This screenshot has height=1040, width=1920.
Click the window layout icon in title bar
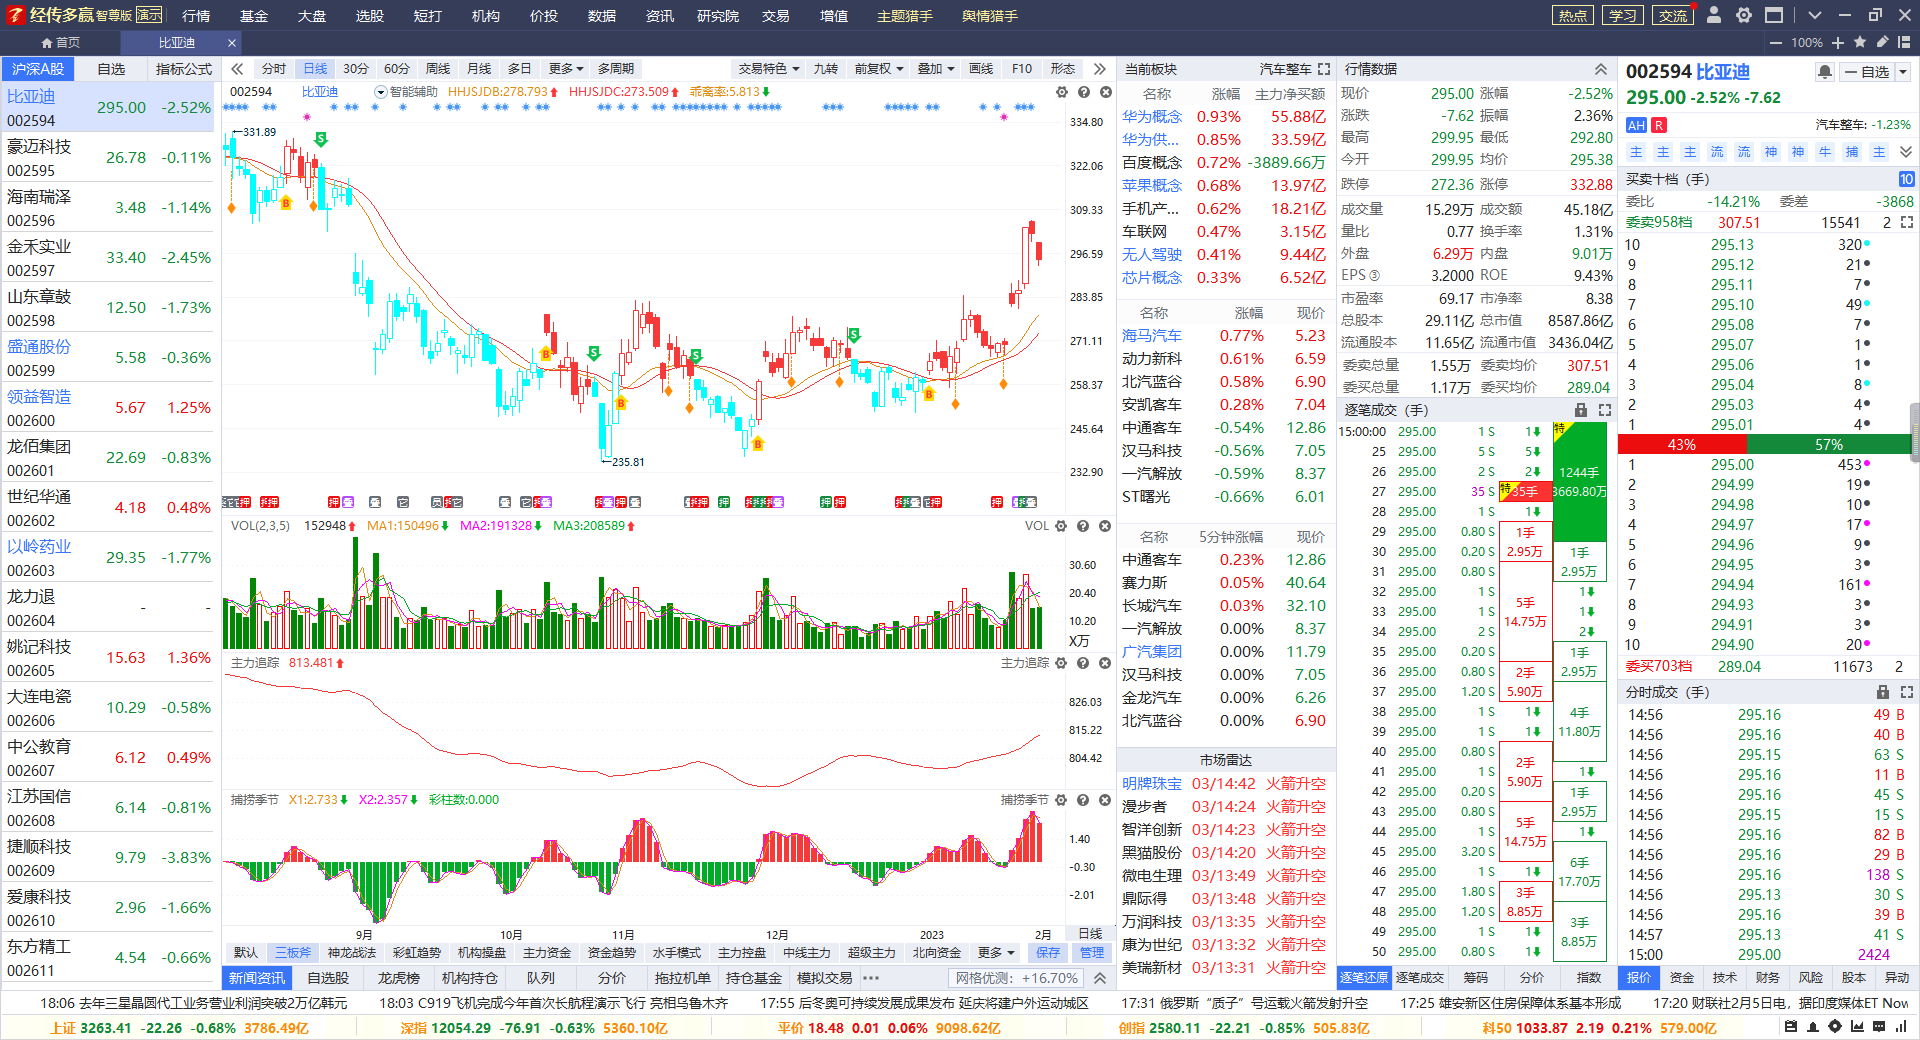pyautogui.click(x=1774, y=15)
